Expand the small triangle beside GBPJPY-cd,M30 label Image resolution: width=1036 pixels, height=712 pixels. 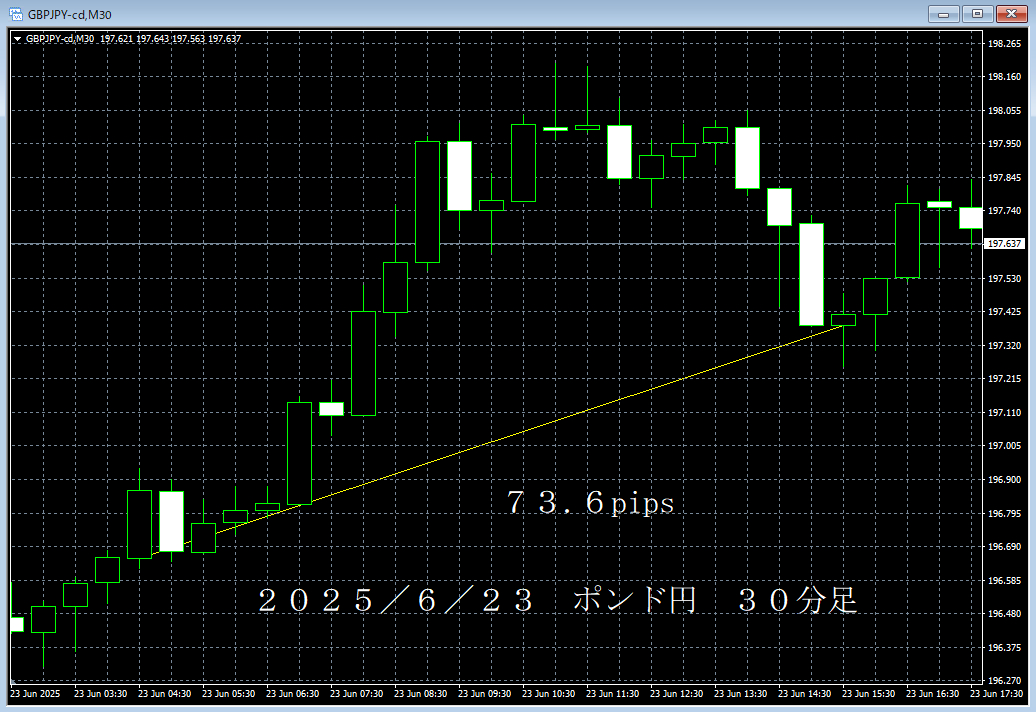tap(17, 39)
